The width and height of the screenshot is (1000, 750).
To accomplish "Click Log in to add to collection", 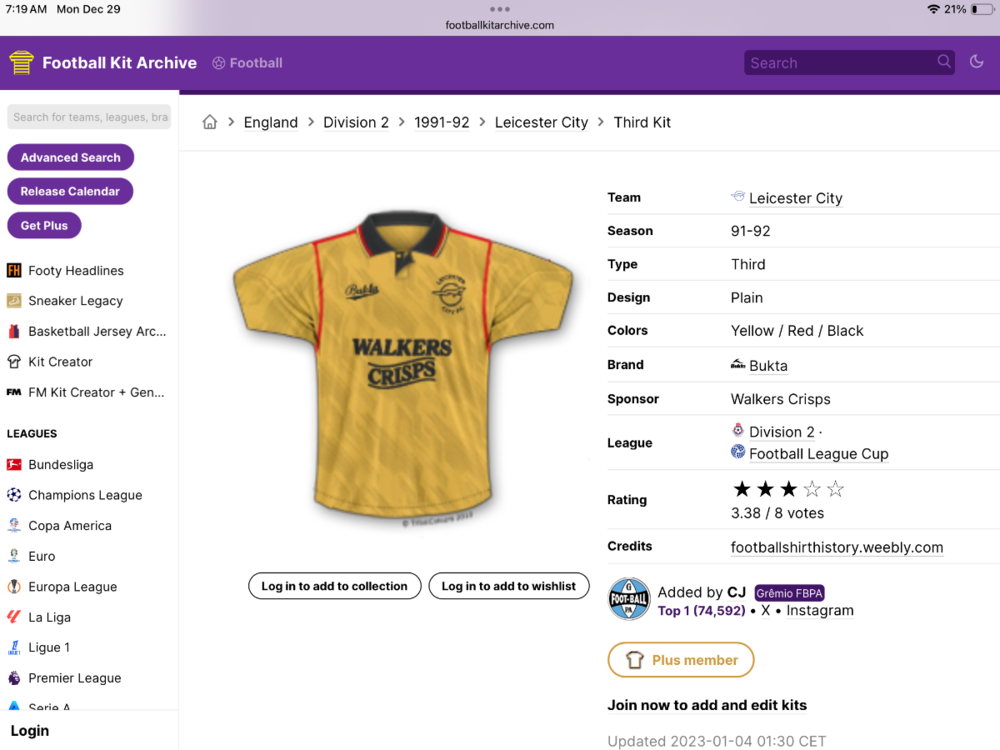I will click(x=334, y=586).
